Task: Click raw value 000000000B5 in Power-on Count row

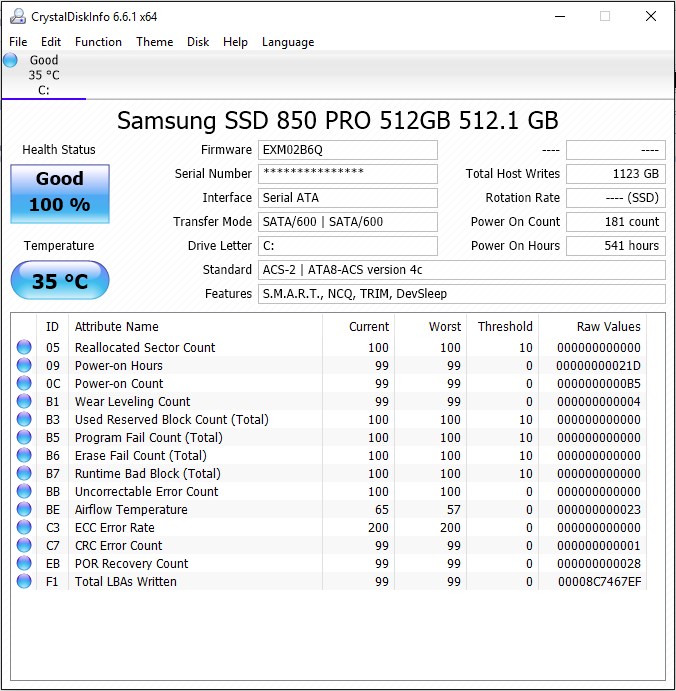Action: coord(599,383)
